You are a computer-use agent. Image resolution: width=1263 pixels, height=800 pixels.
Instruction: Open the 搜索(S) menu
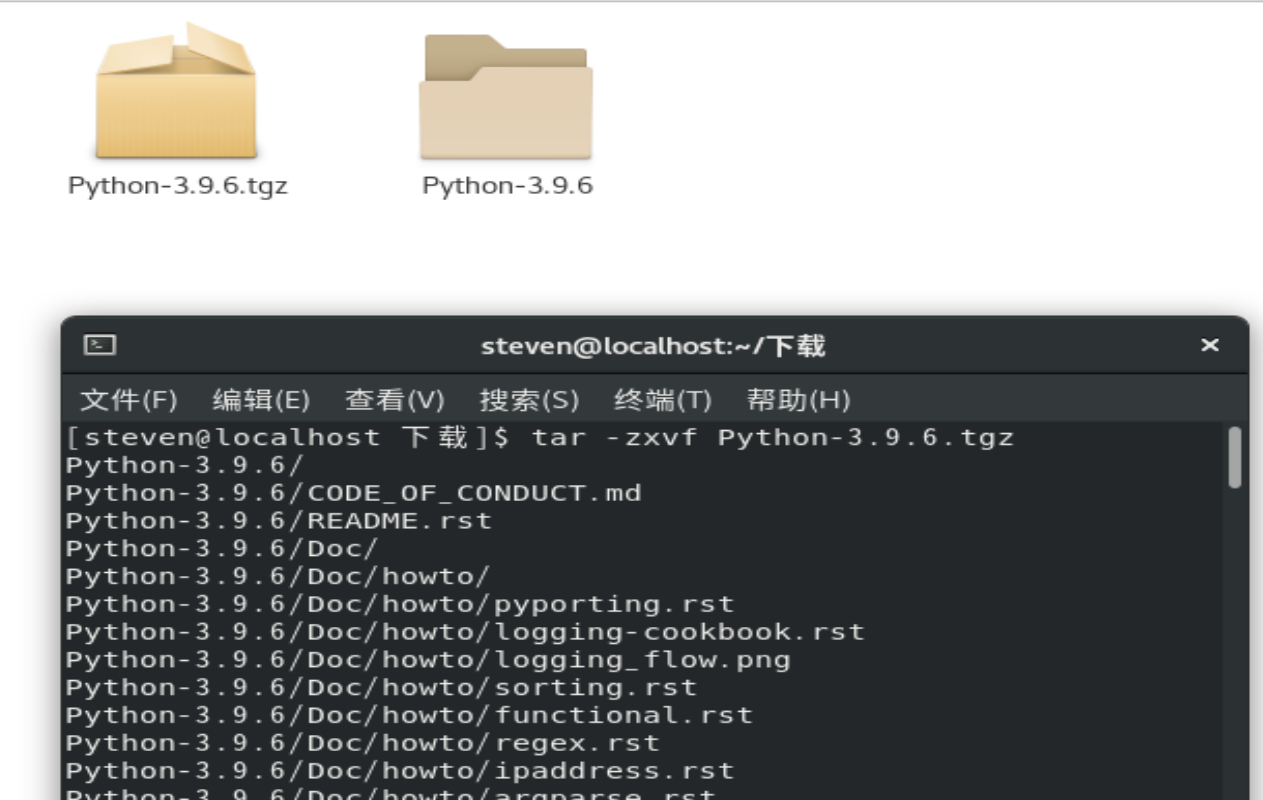click(529, 401)
